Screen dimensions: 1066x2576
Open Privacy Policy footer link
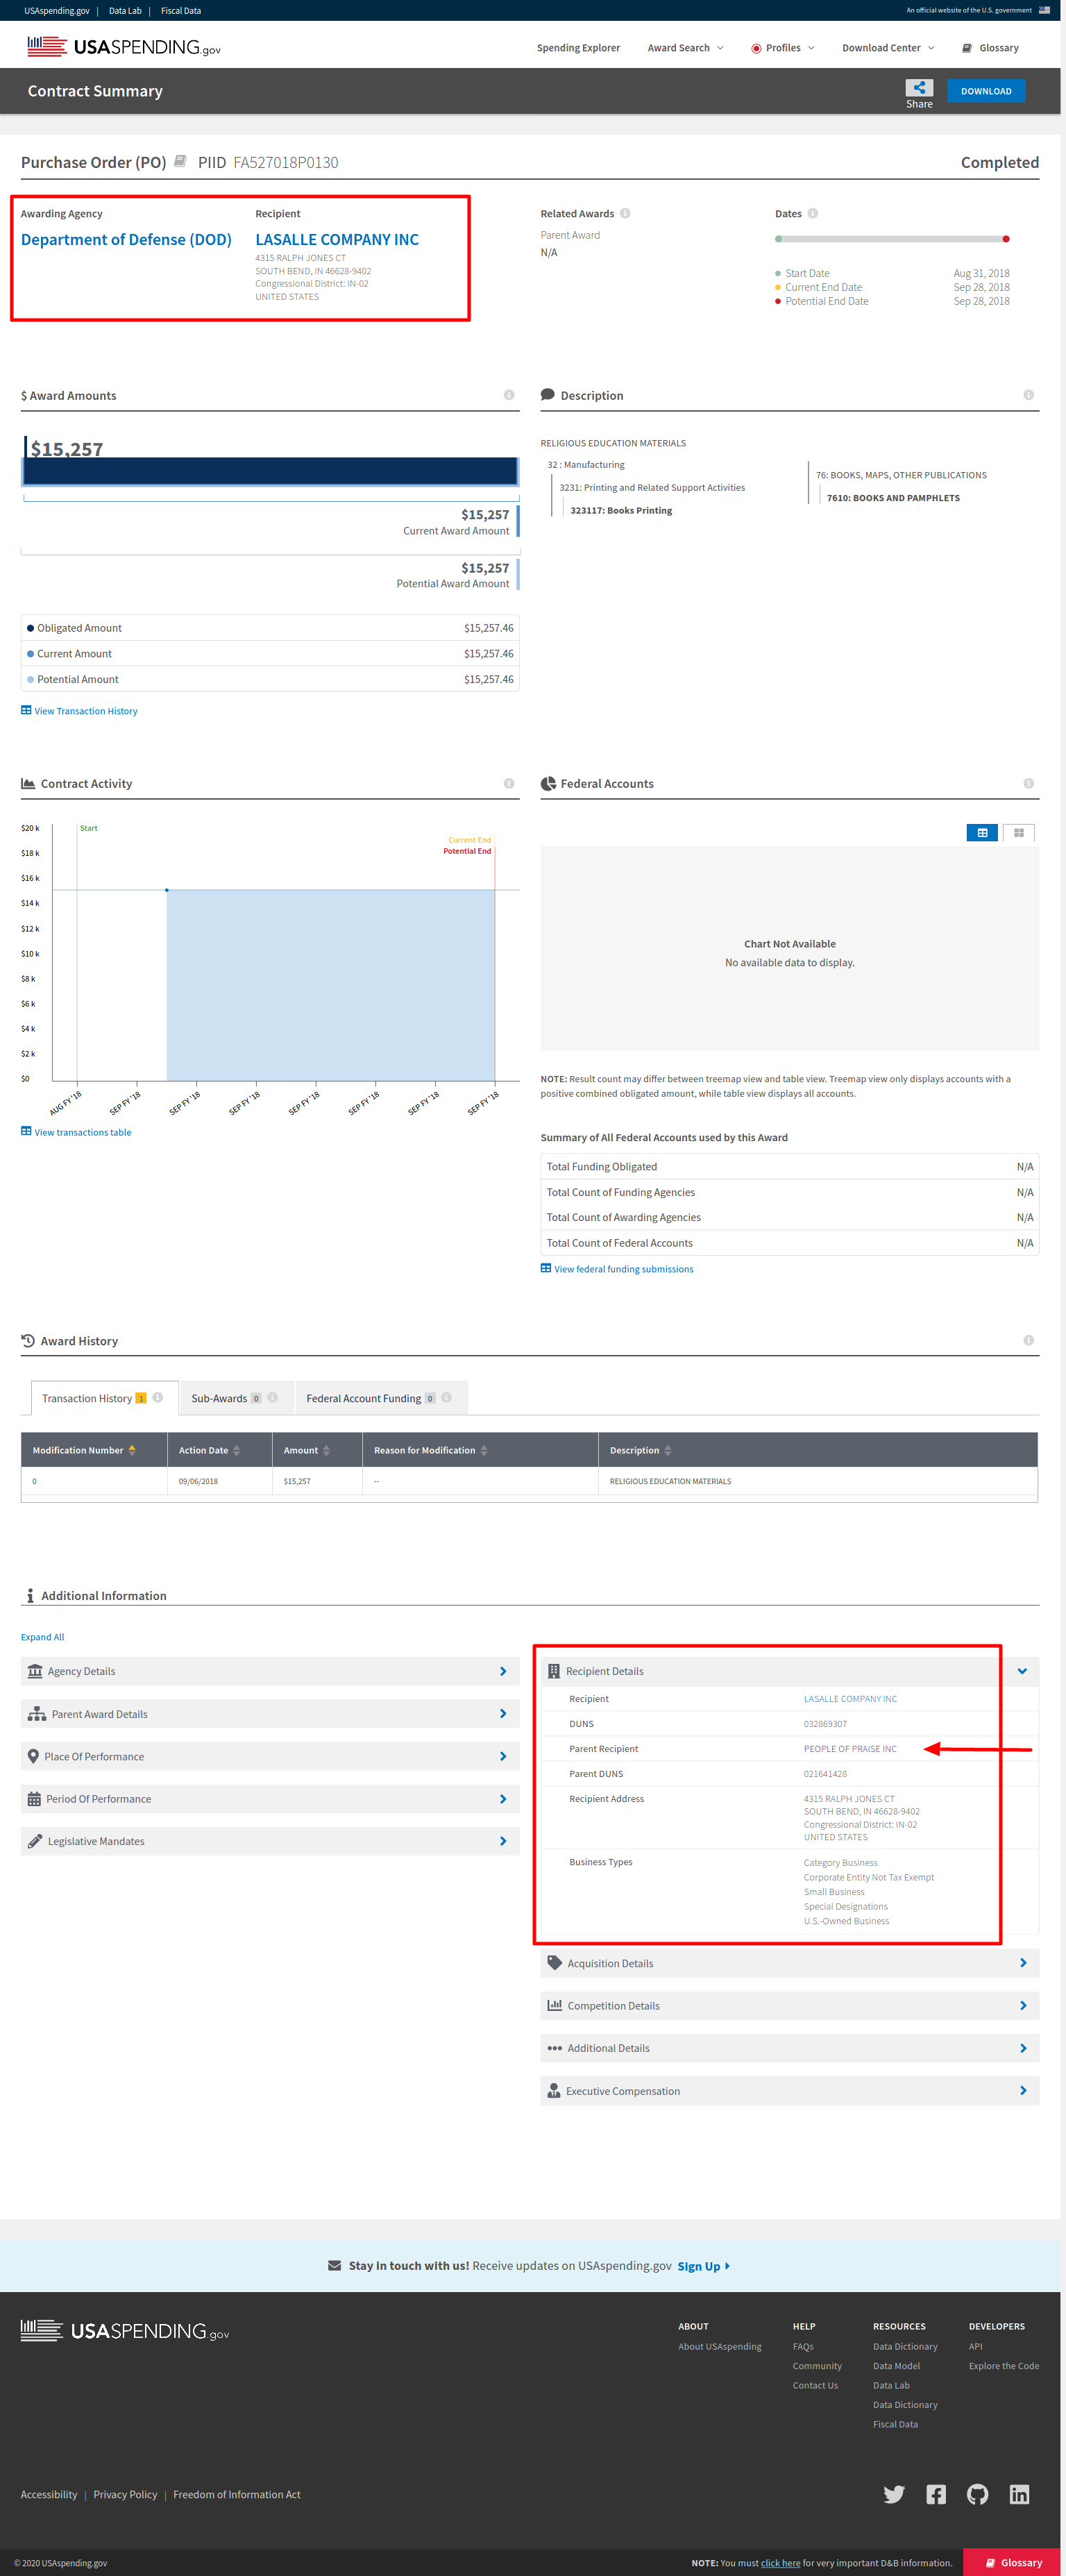[x=125, y=2494]
